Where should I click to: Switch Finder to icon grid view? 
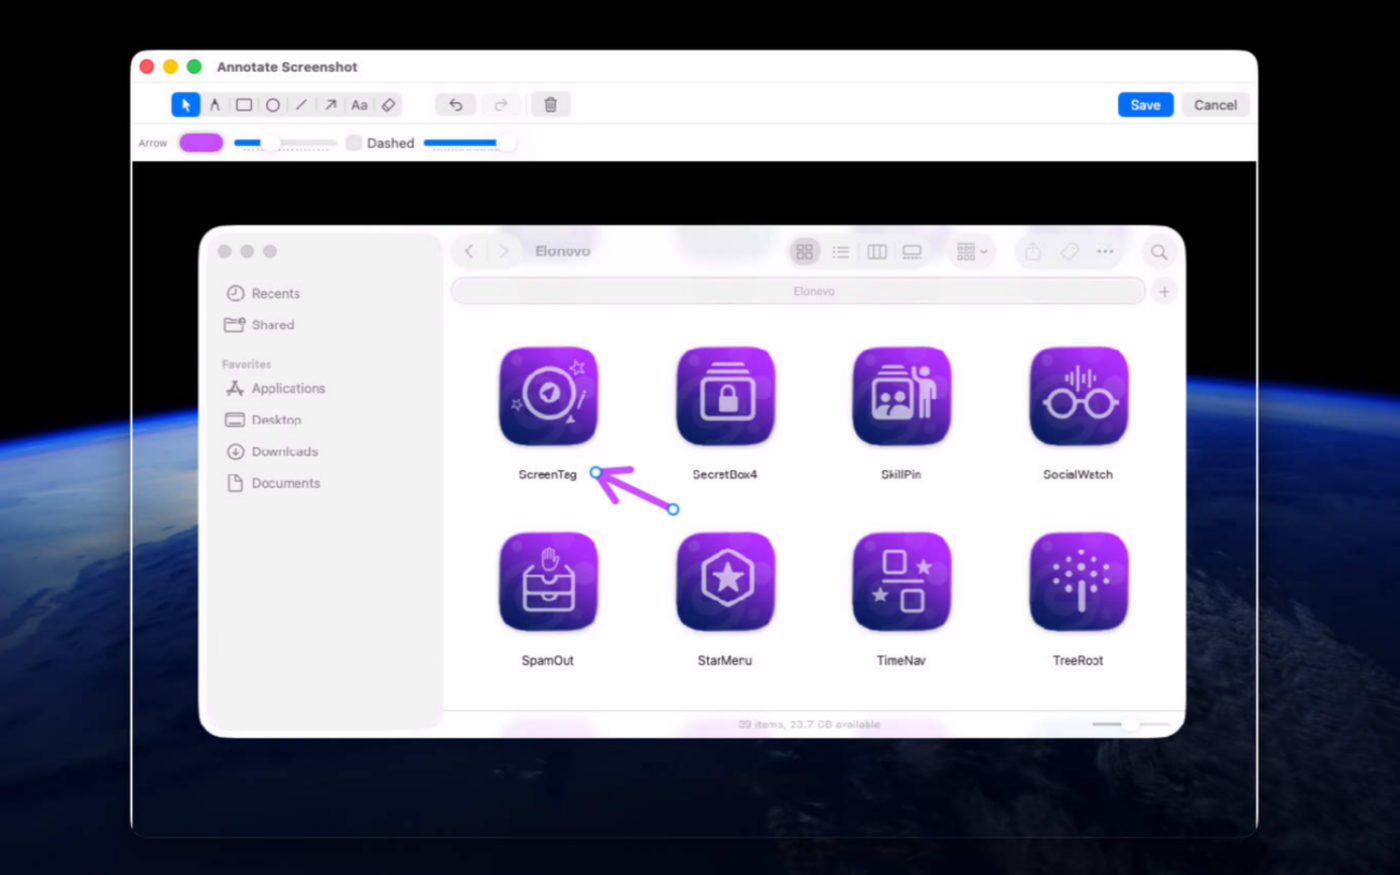[x=804, y=252]
